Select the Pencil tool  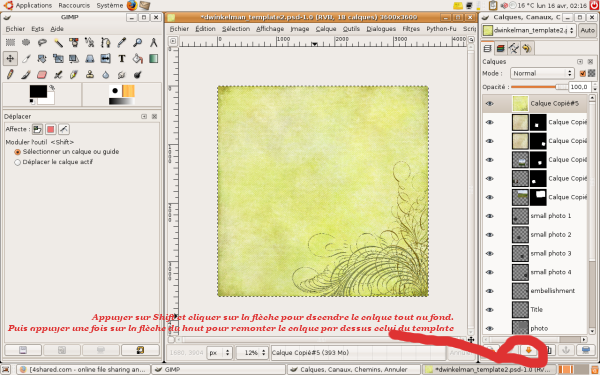click(10, 74)
